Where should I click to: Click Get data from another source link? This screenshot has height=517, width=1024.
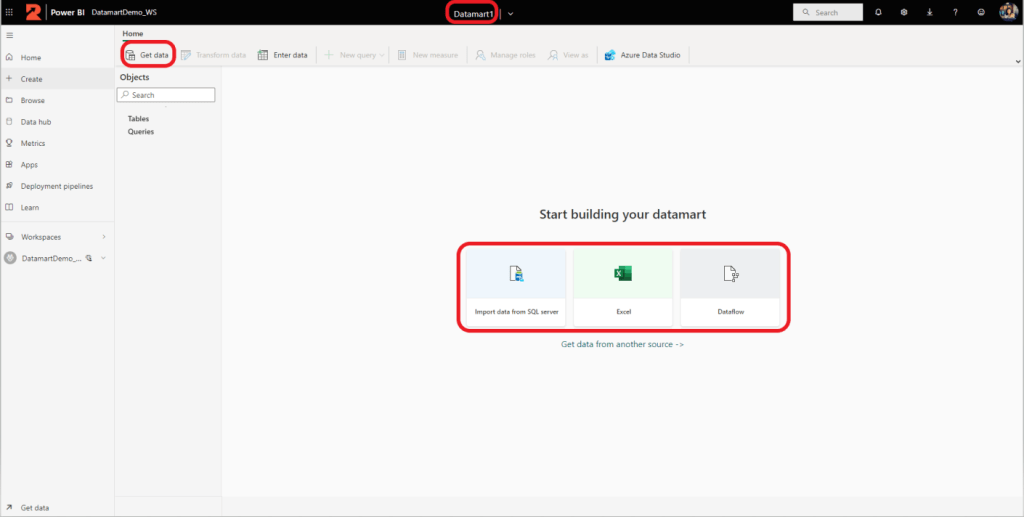[622, 344]
